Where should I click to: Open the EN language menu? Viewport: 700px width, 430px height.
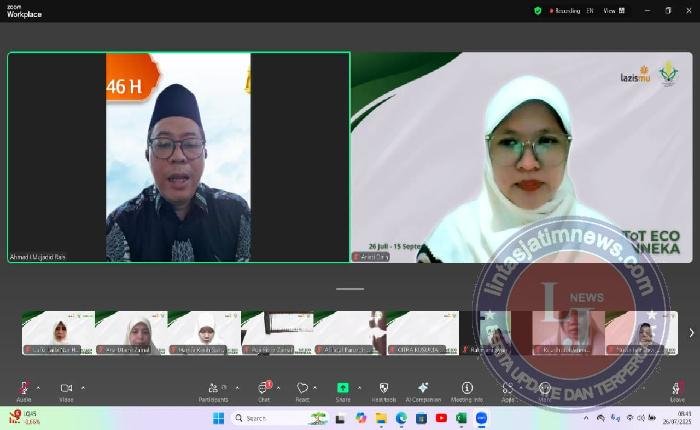click(x=589, y=10)
